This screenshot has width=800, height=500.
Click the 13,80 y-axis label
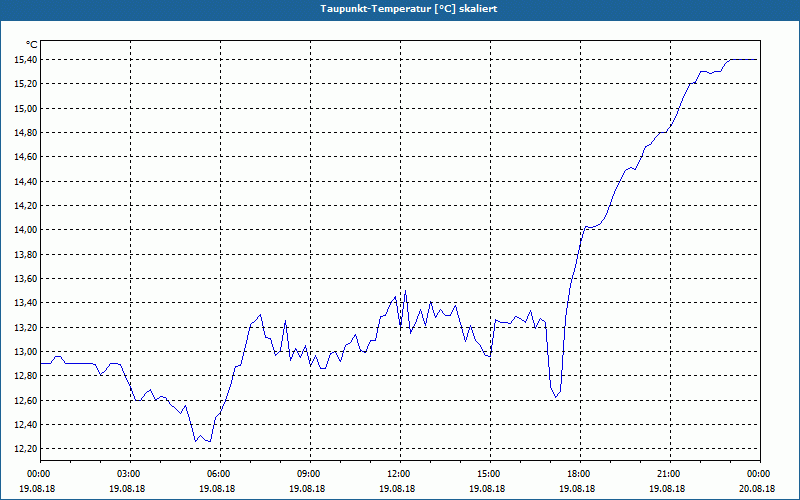(x=26, y=254)
